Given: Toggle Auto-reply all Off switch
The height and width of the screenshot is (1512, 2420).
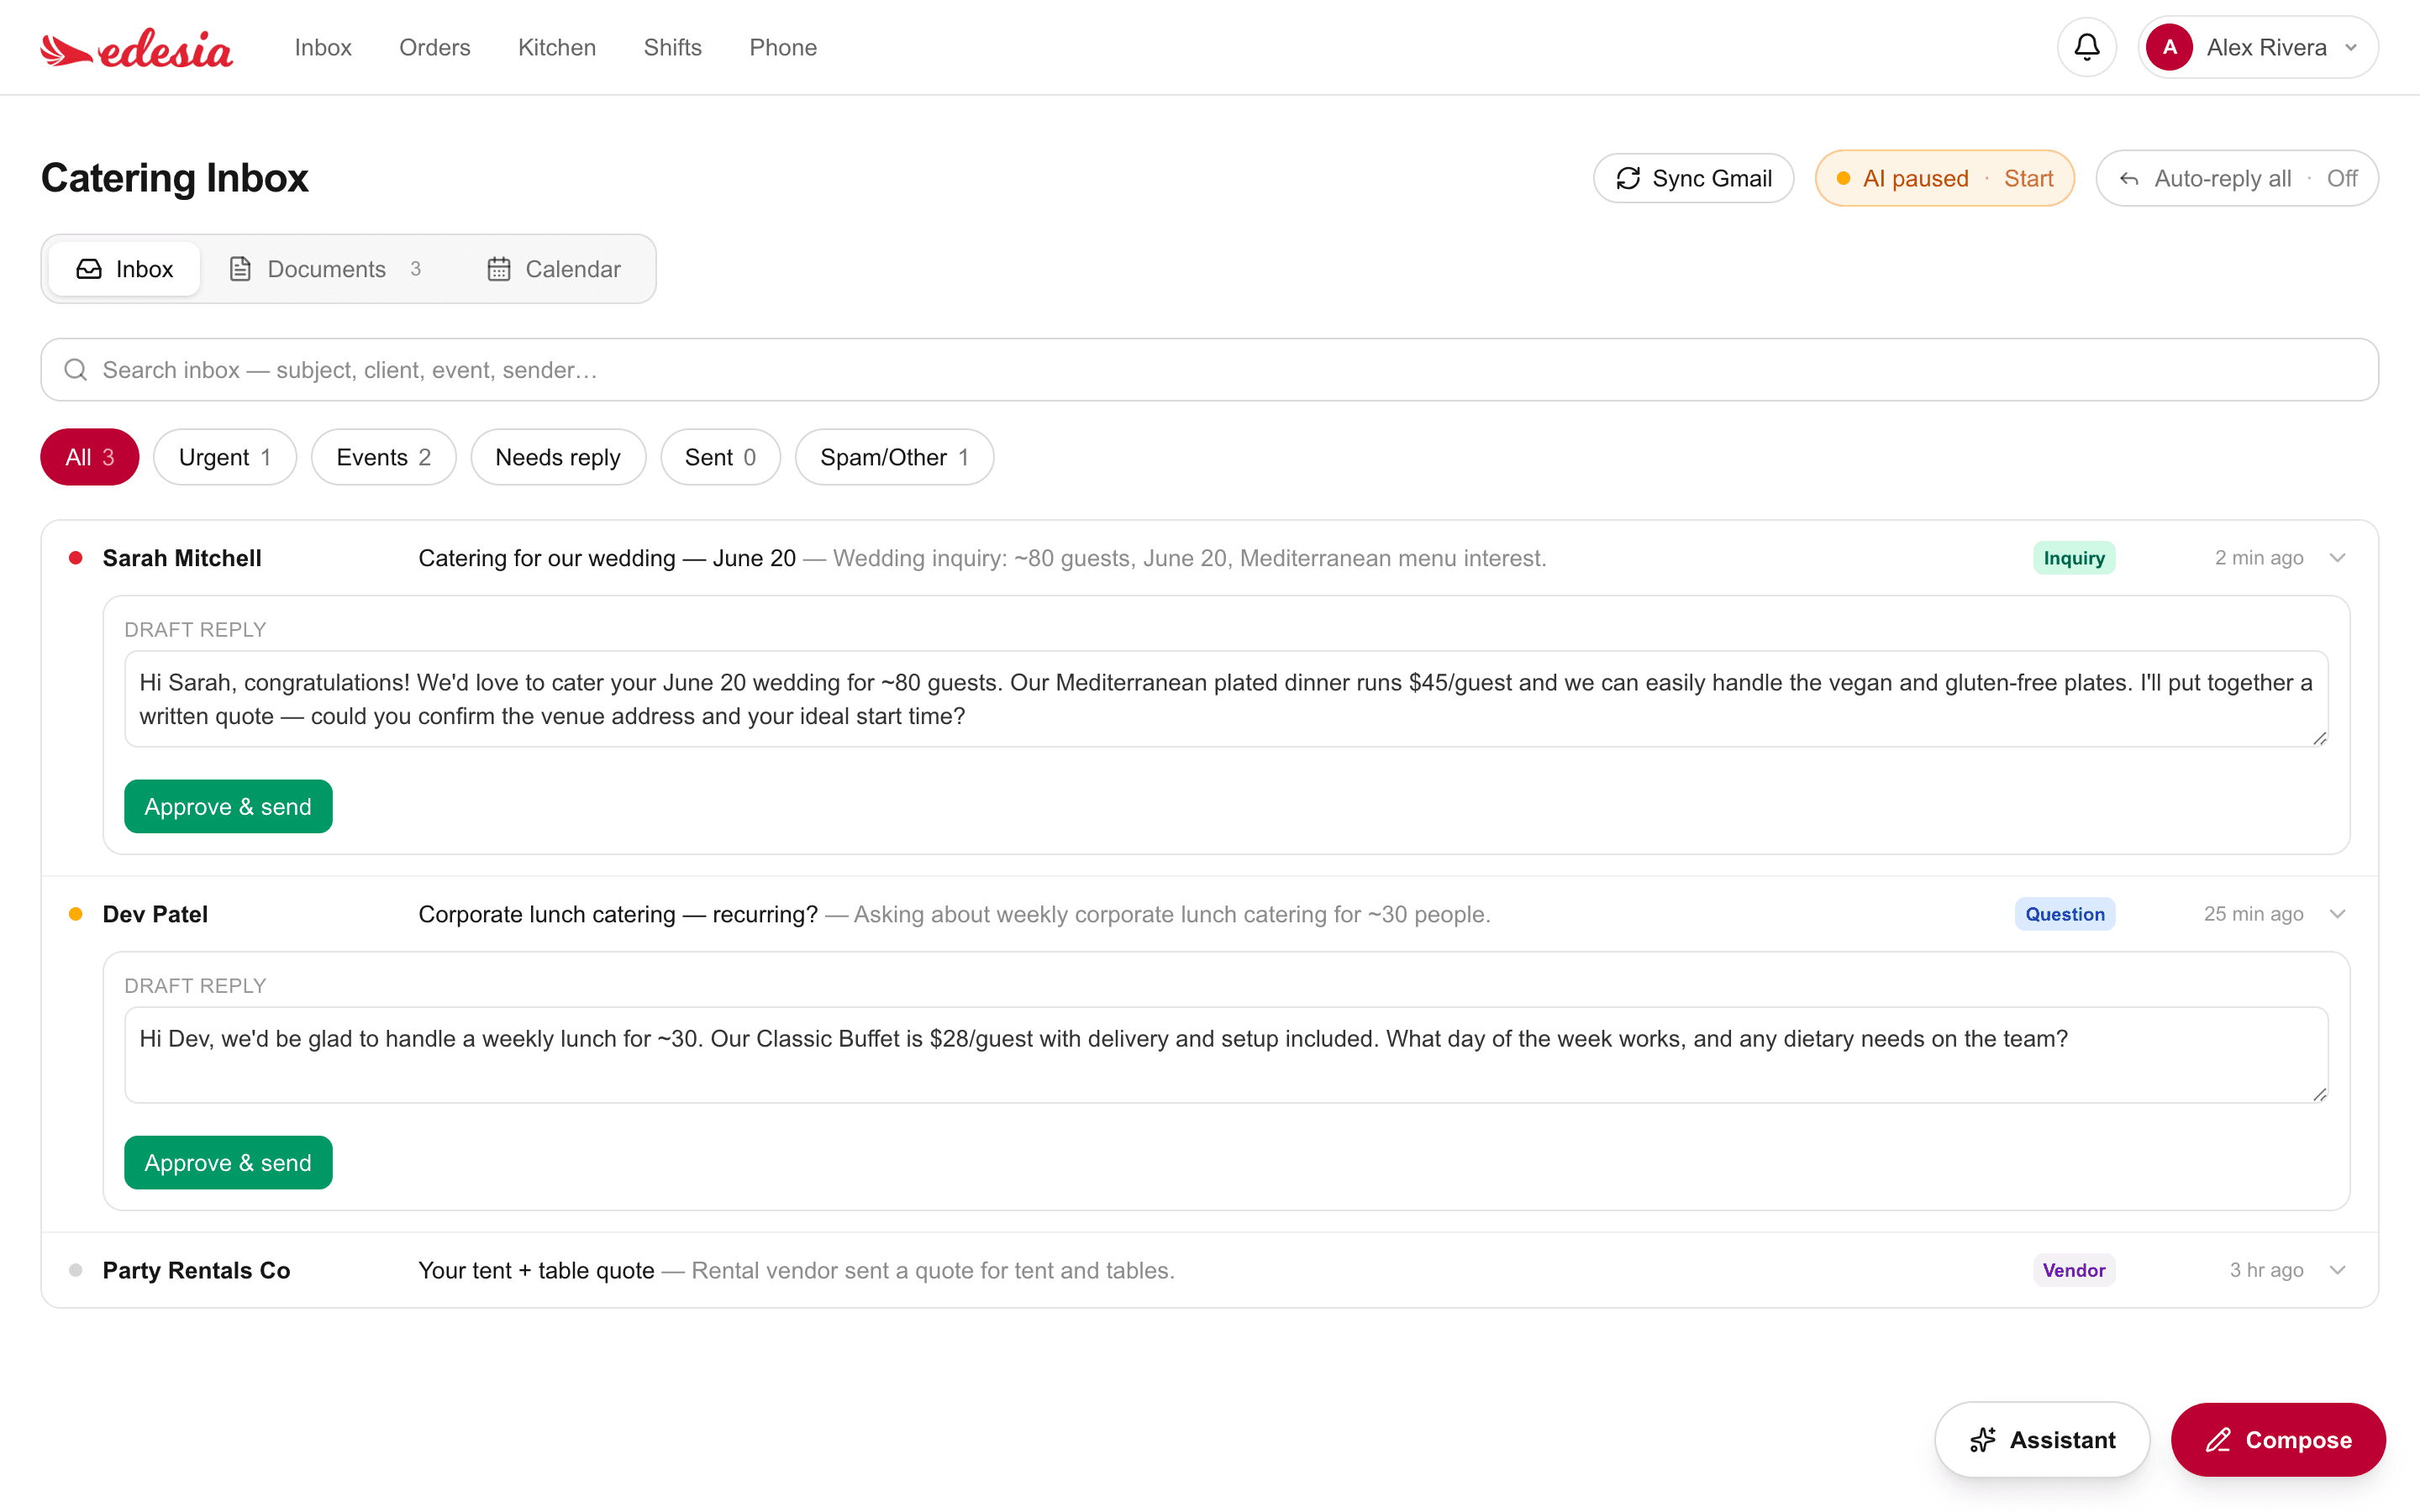Looking at the screenshot, I should pos(2236,178).
